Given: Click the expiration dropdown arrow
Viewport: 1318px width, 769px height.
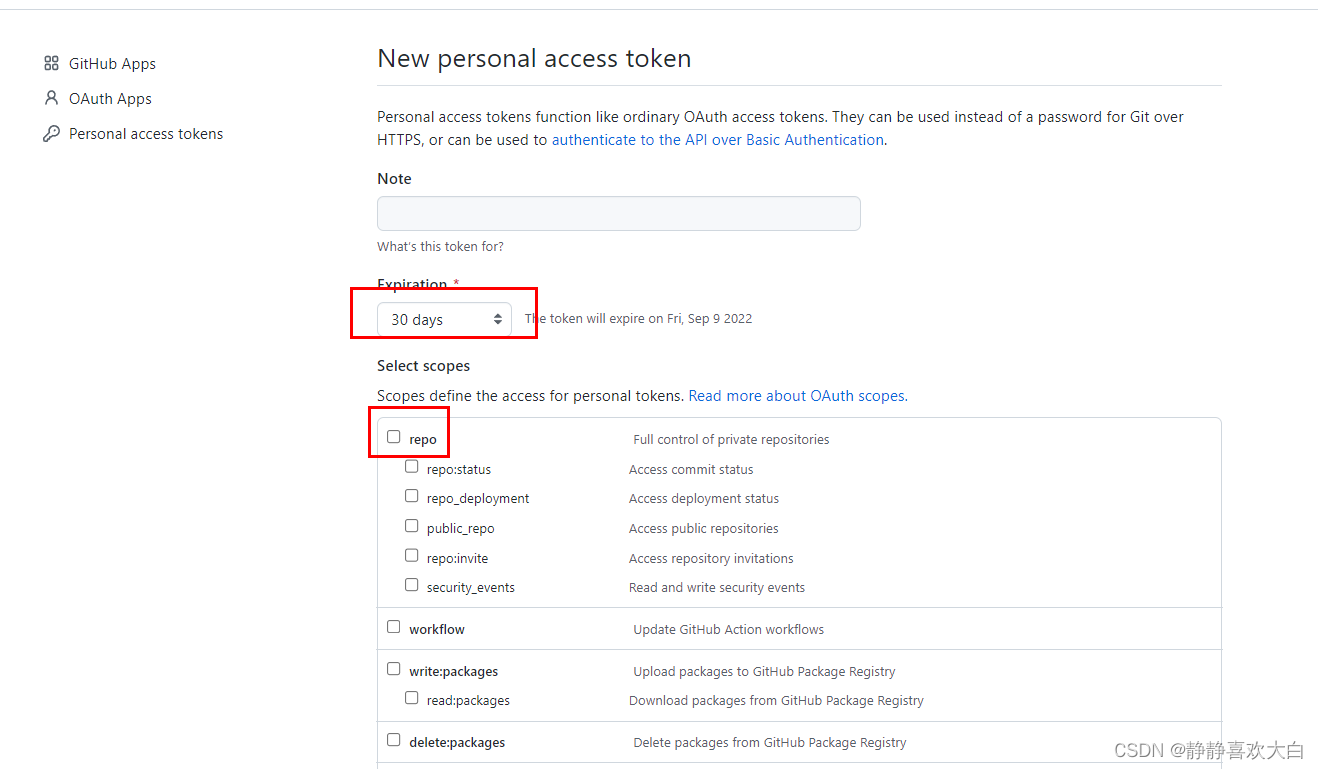Looking at the screenshot, I should 498,319.
